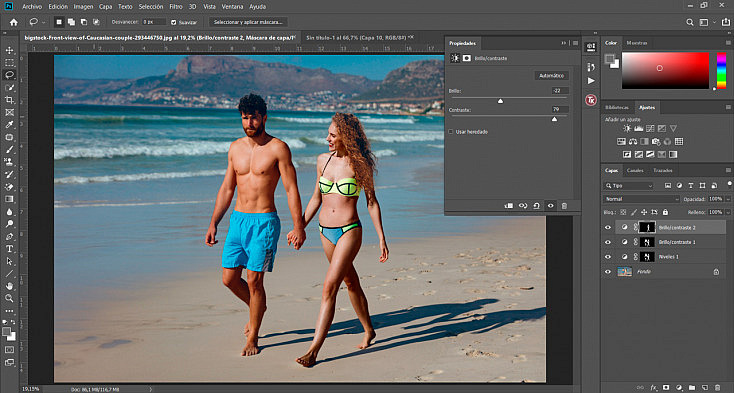Open the Archivo menu

click(x=32, y=7)
